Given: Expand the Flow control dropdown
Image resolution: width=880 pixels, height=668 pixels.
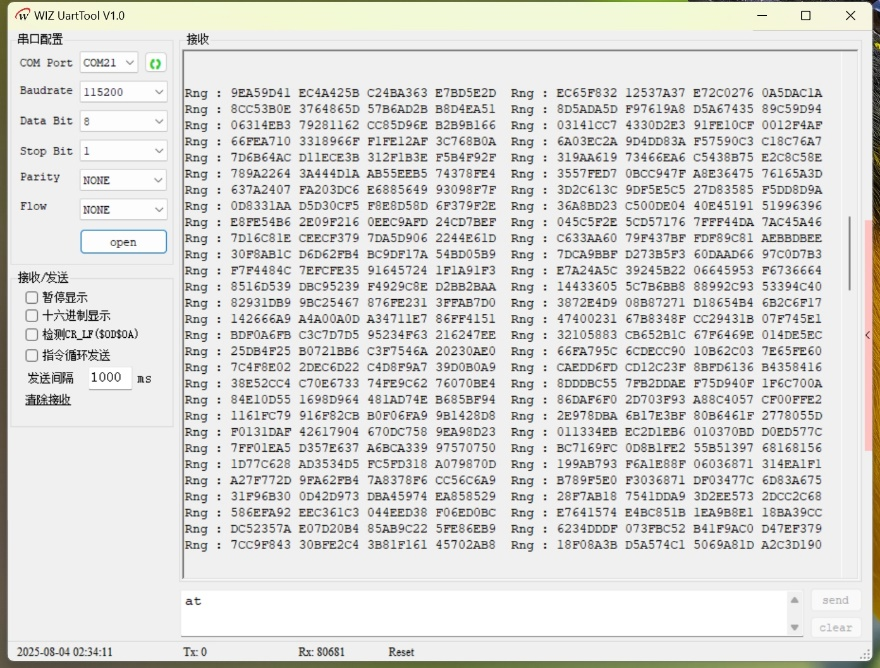Looking at the screenshot, I should tap(123, 209).
